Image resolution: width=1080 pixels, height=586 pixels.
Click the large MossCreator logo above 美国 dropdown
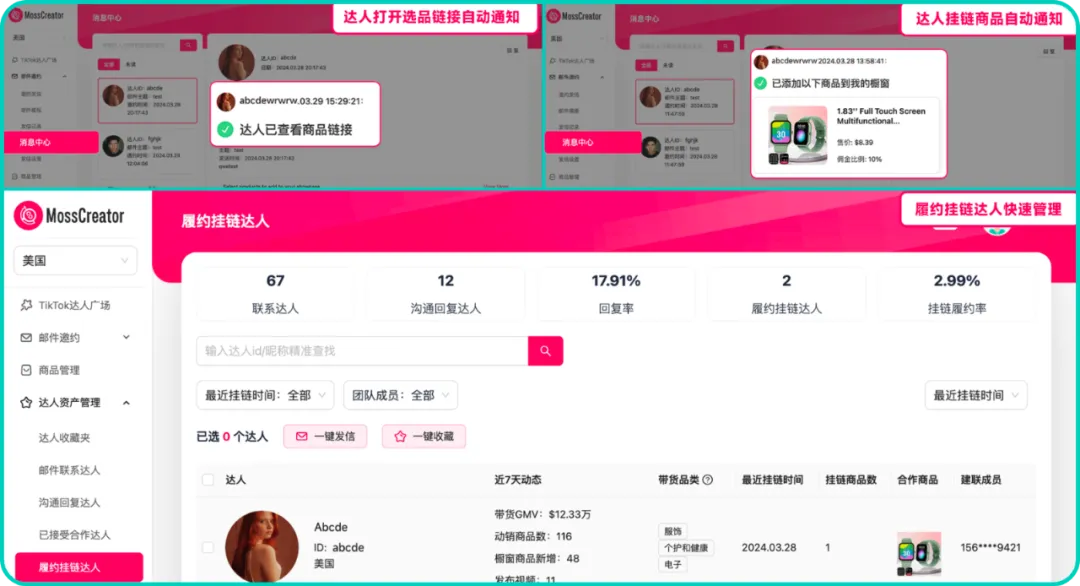click(69, 216)
